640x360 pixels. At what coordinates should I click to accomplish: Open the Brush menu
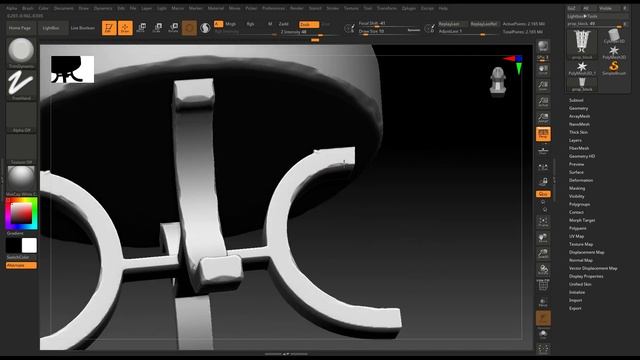28,8
